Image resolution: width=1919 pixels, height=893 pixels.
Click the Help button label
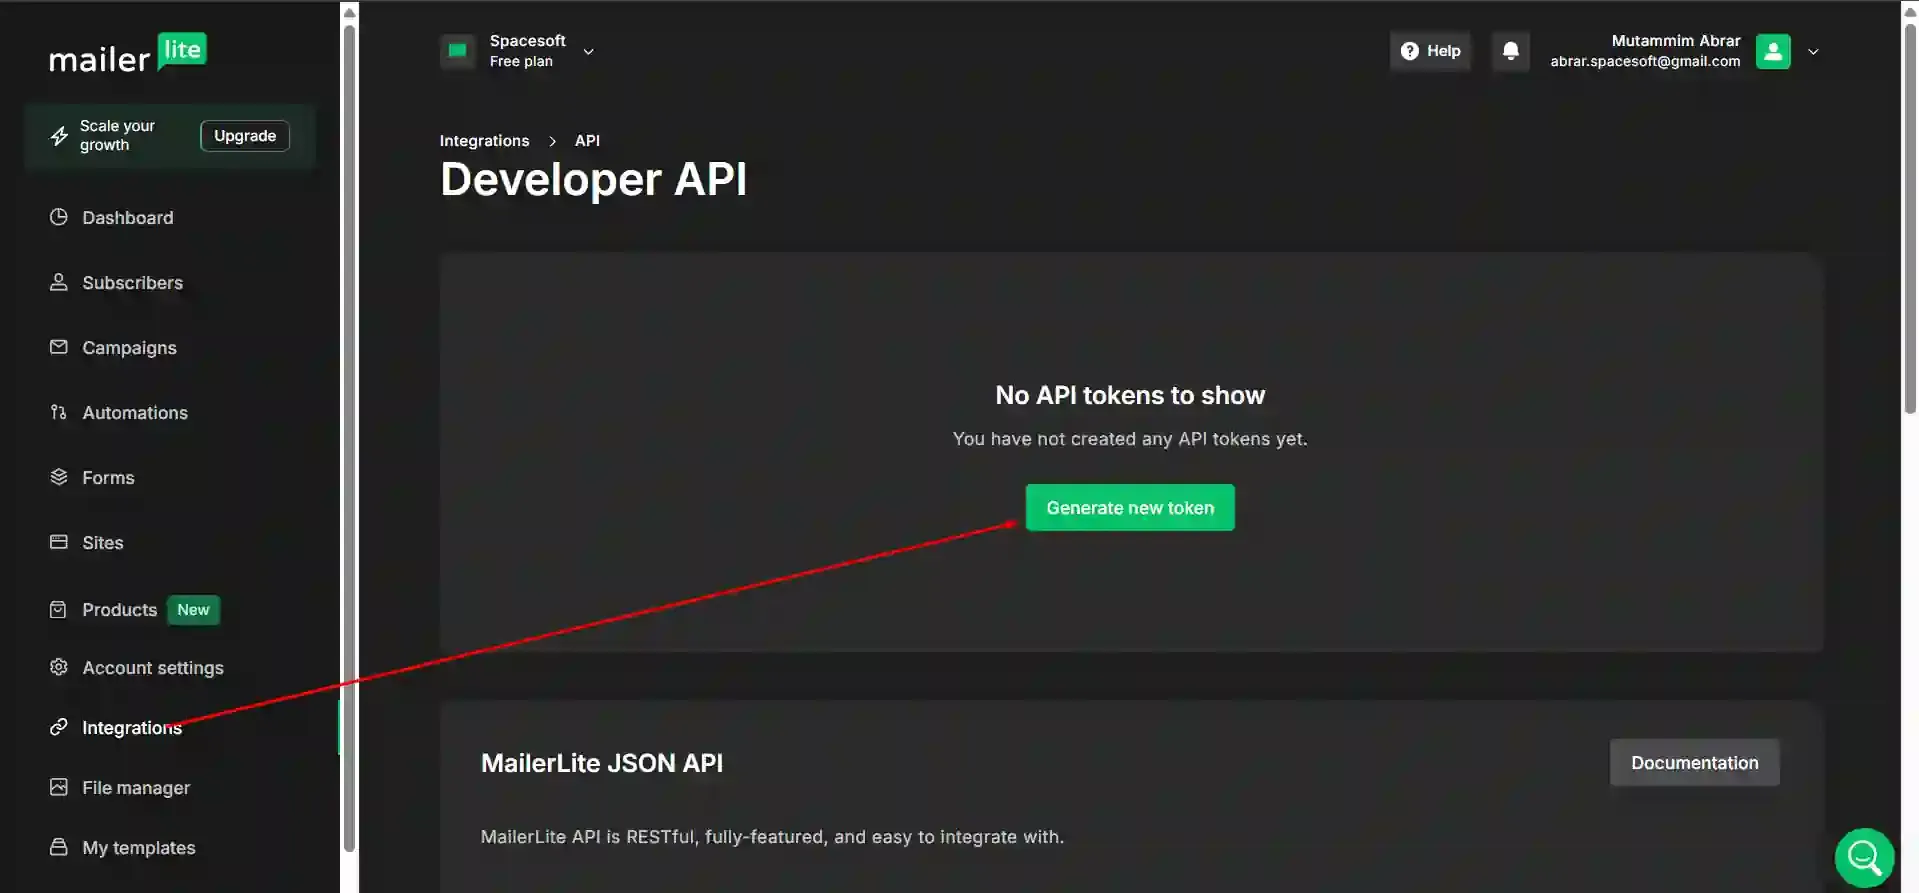tap(1443, 51)
